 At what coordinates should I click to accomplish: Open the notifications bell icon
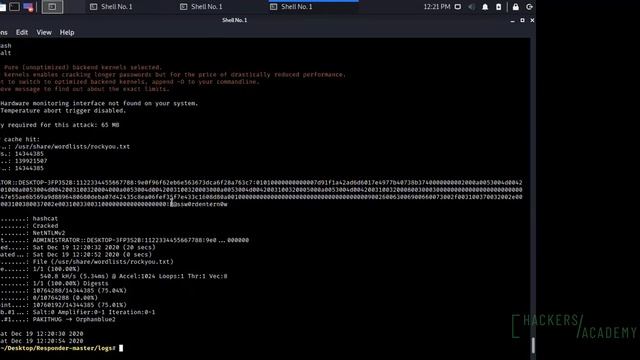tap(485, 7)
